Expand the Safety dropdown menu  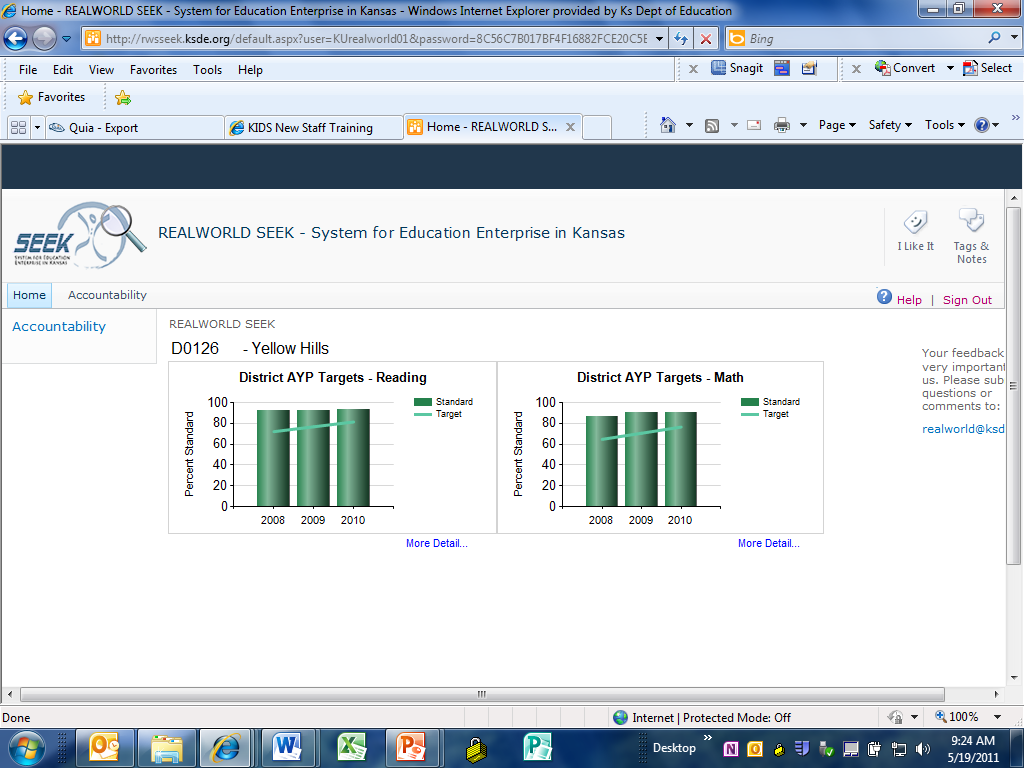890,125
